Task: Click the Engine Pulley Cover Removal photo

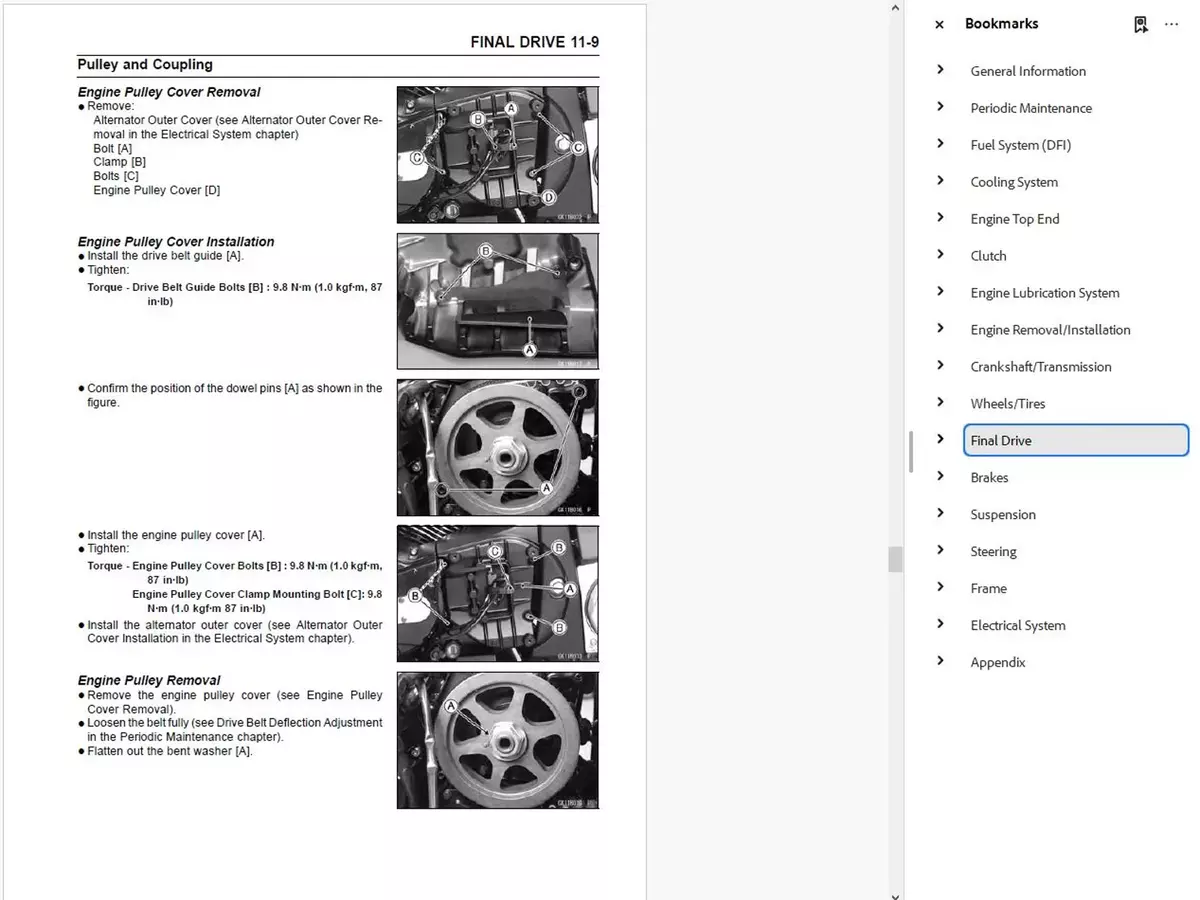Action: coord(497,155)
